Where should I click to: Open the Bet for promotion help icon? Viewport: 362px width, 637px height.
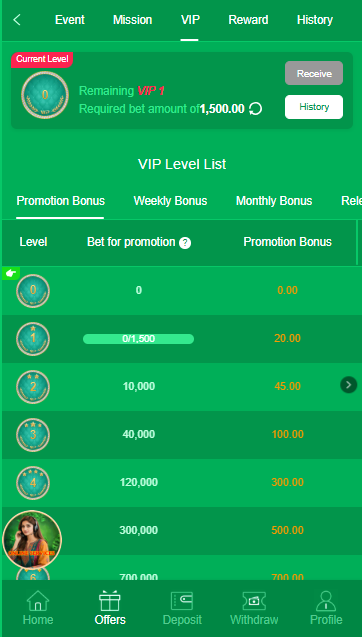coord(185,243)
